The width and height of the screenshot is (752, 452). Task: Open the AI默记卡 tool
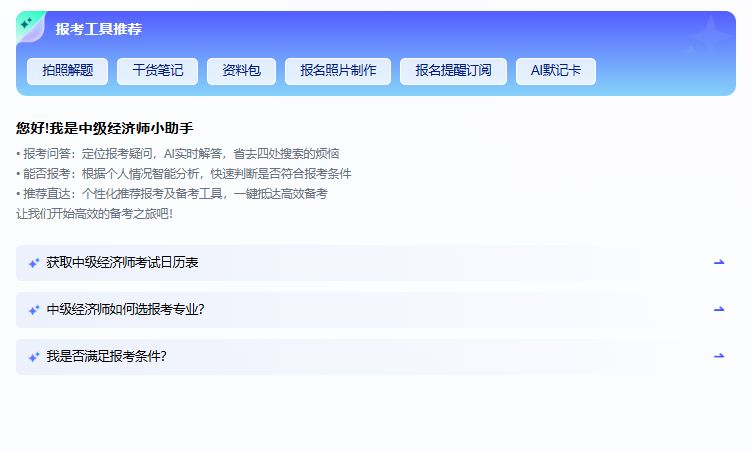click(x=556, y=71)
